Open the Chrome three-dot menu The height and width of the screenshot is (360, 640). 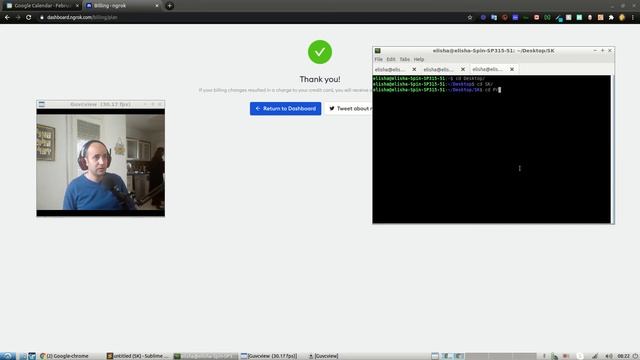point(633,18)
